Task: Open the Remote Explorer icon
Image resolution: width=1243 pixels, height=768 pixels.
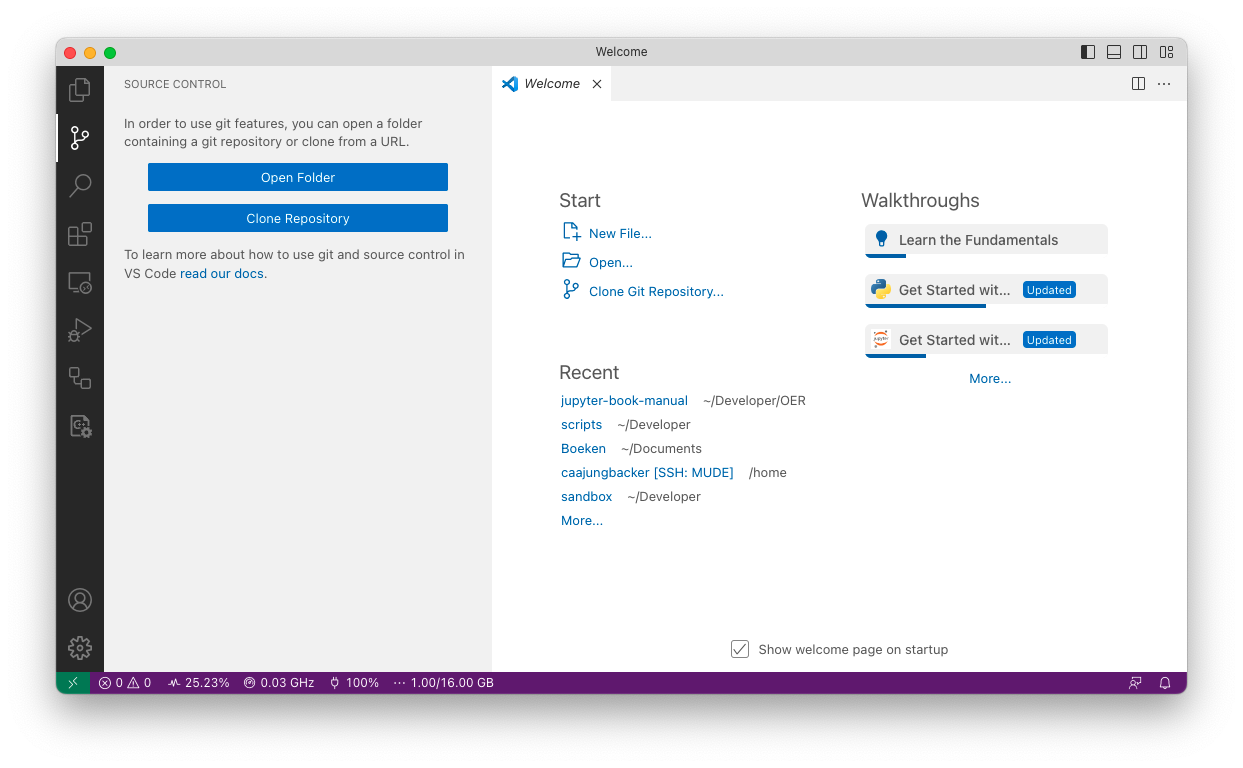Action: pyautogui.click(x=79, y=282)
